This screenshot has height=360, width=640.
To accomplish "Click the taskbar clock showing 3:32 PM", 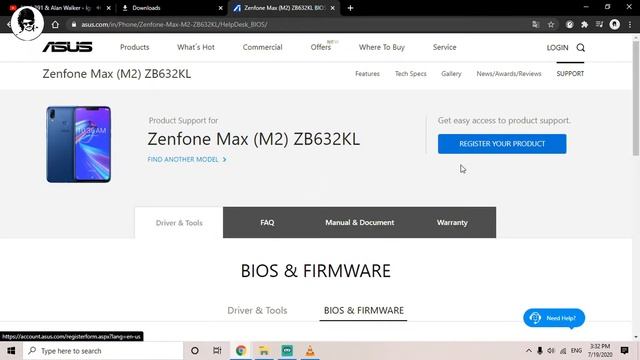I will [x=600, y=351].
